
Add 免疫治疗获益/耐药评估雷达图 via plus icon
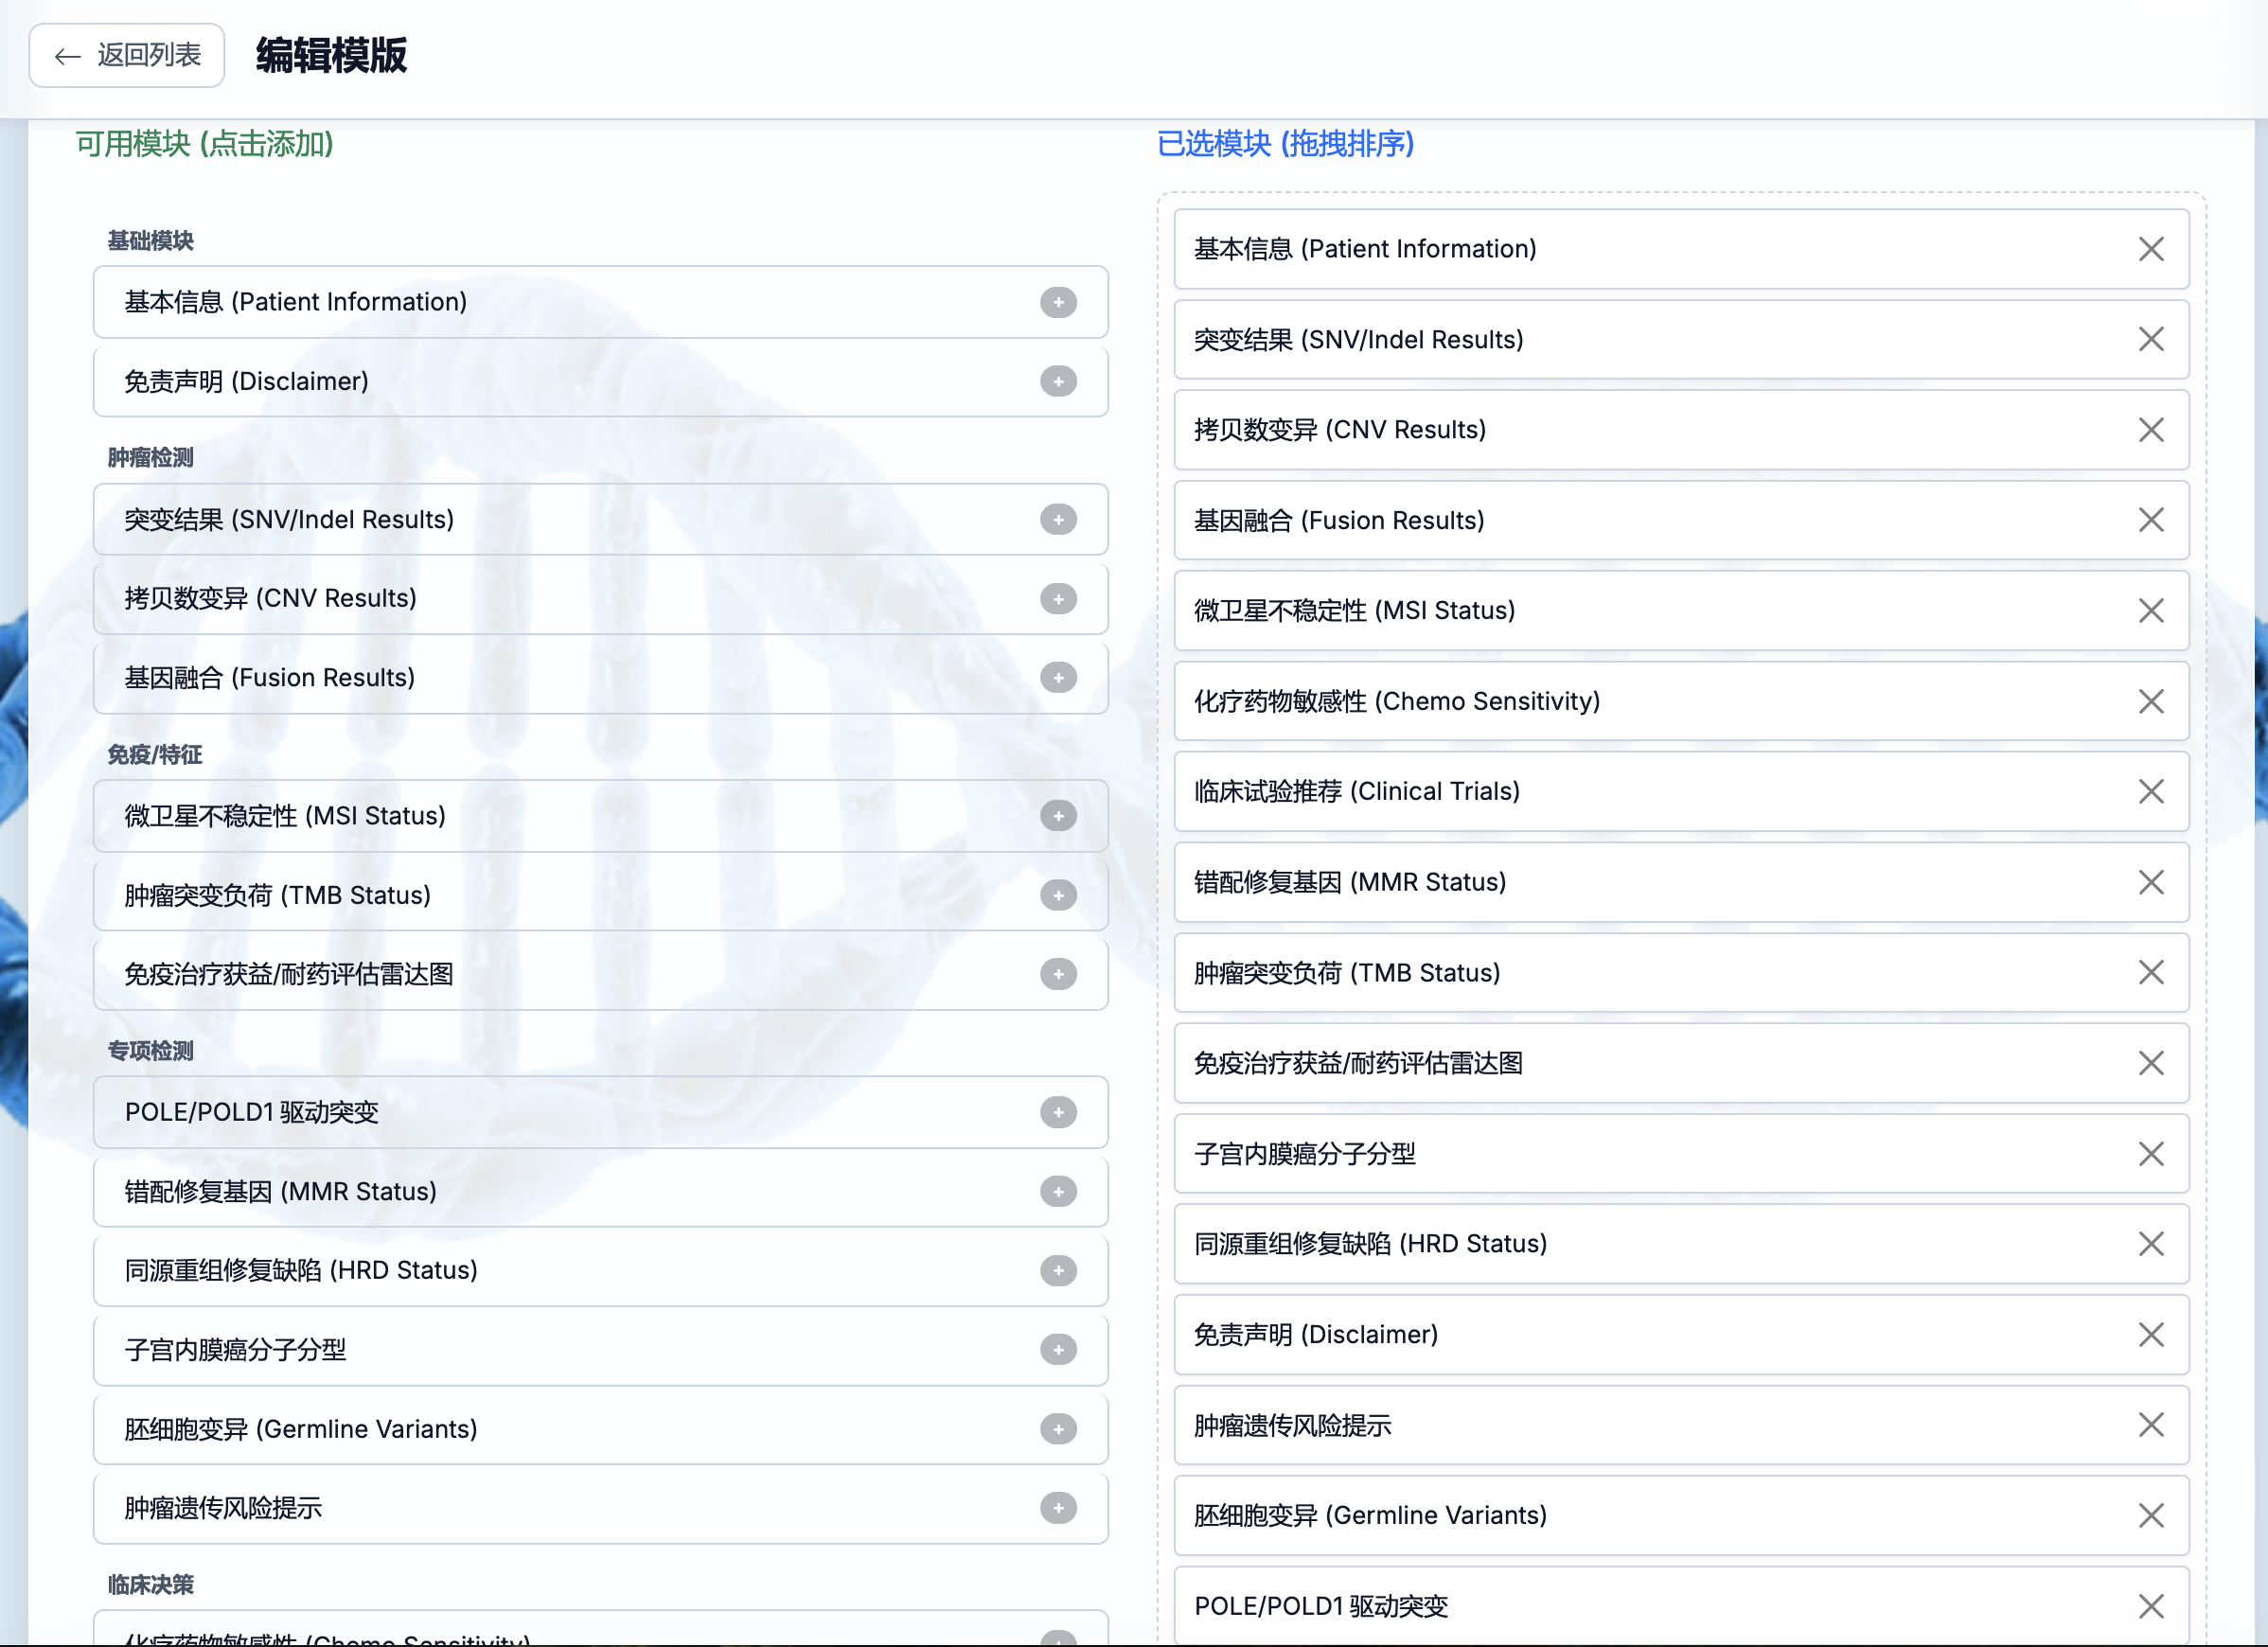click(1058, 974)
